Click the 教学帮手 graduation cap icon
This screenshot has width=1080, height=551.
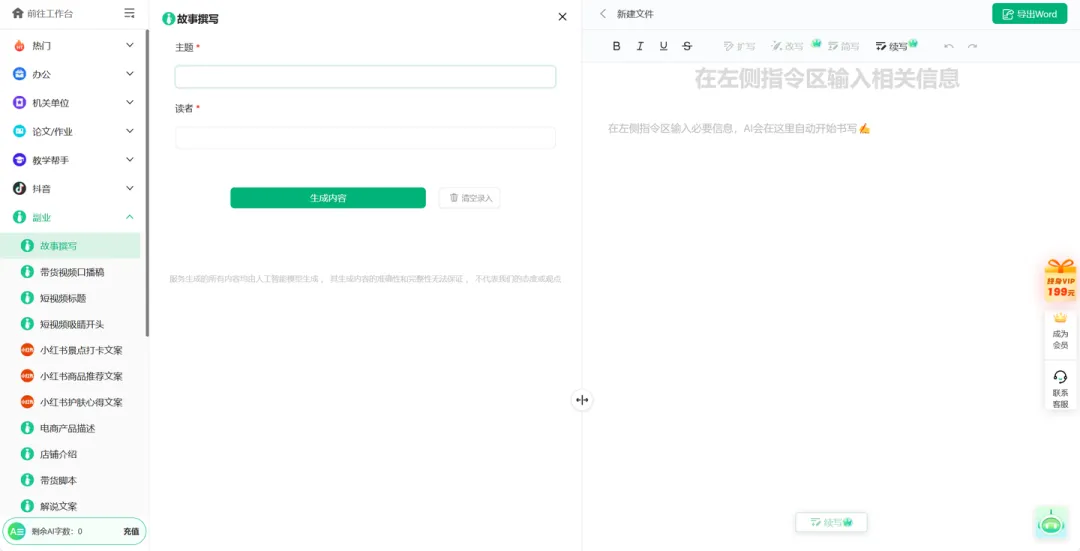(19, 160)
